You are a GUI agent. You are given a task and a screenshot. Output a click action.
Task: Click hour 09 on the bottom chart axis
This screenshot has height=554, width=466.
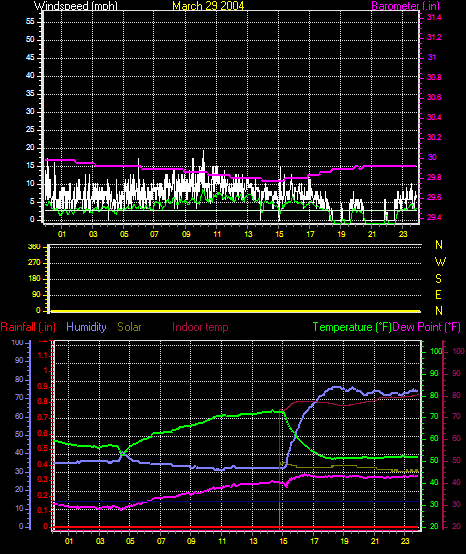[x=191, y=541]
